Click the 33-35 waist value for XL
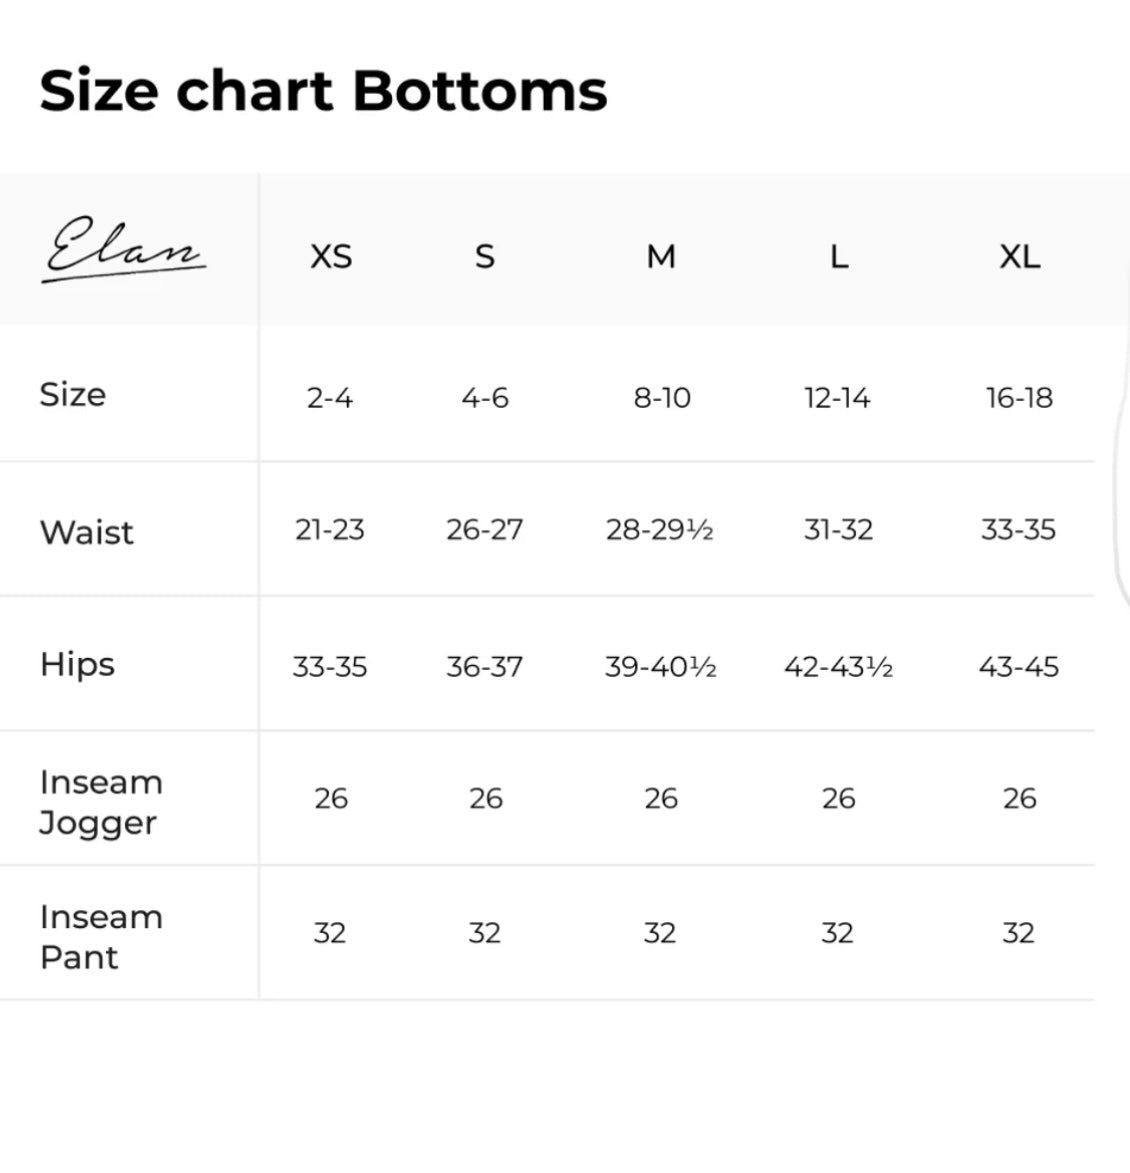Image resolution: width=1130 pixels, height=1173 pixels. (1018, 530)
